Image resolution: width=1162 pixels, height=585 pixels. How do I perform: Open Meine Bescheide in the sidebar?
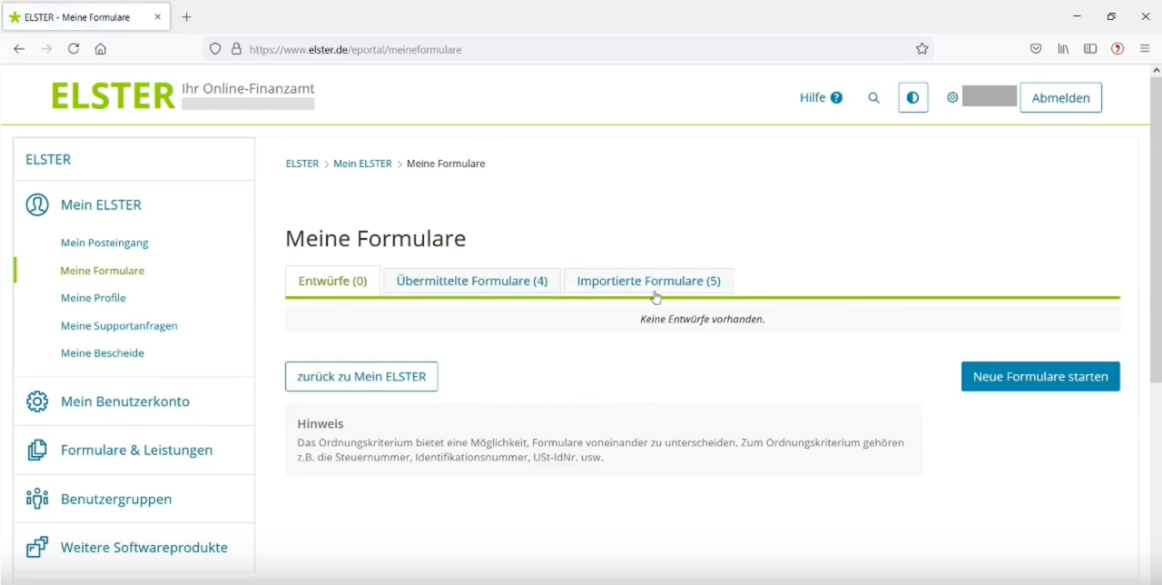coord(102,353)
